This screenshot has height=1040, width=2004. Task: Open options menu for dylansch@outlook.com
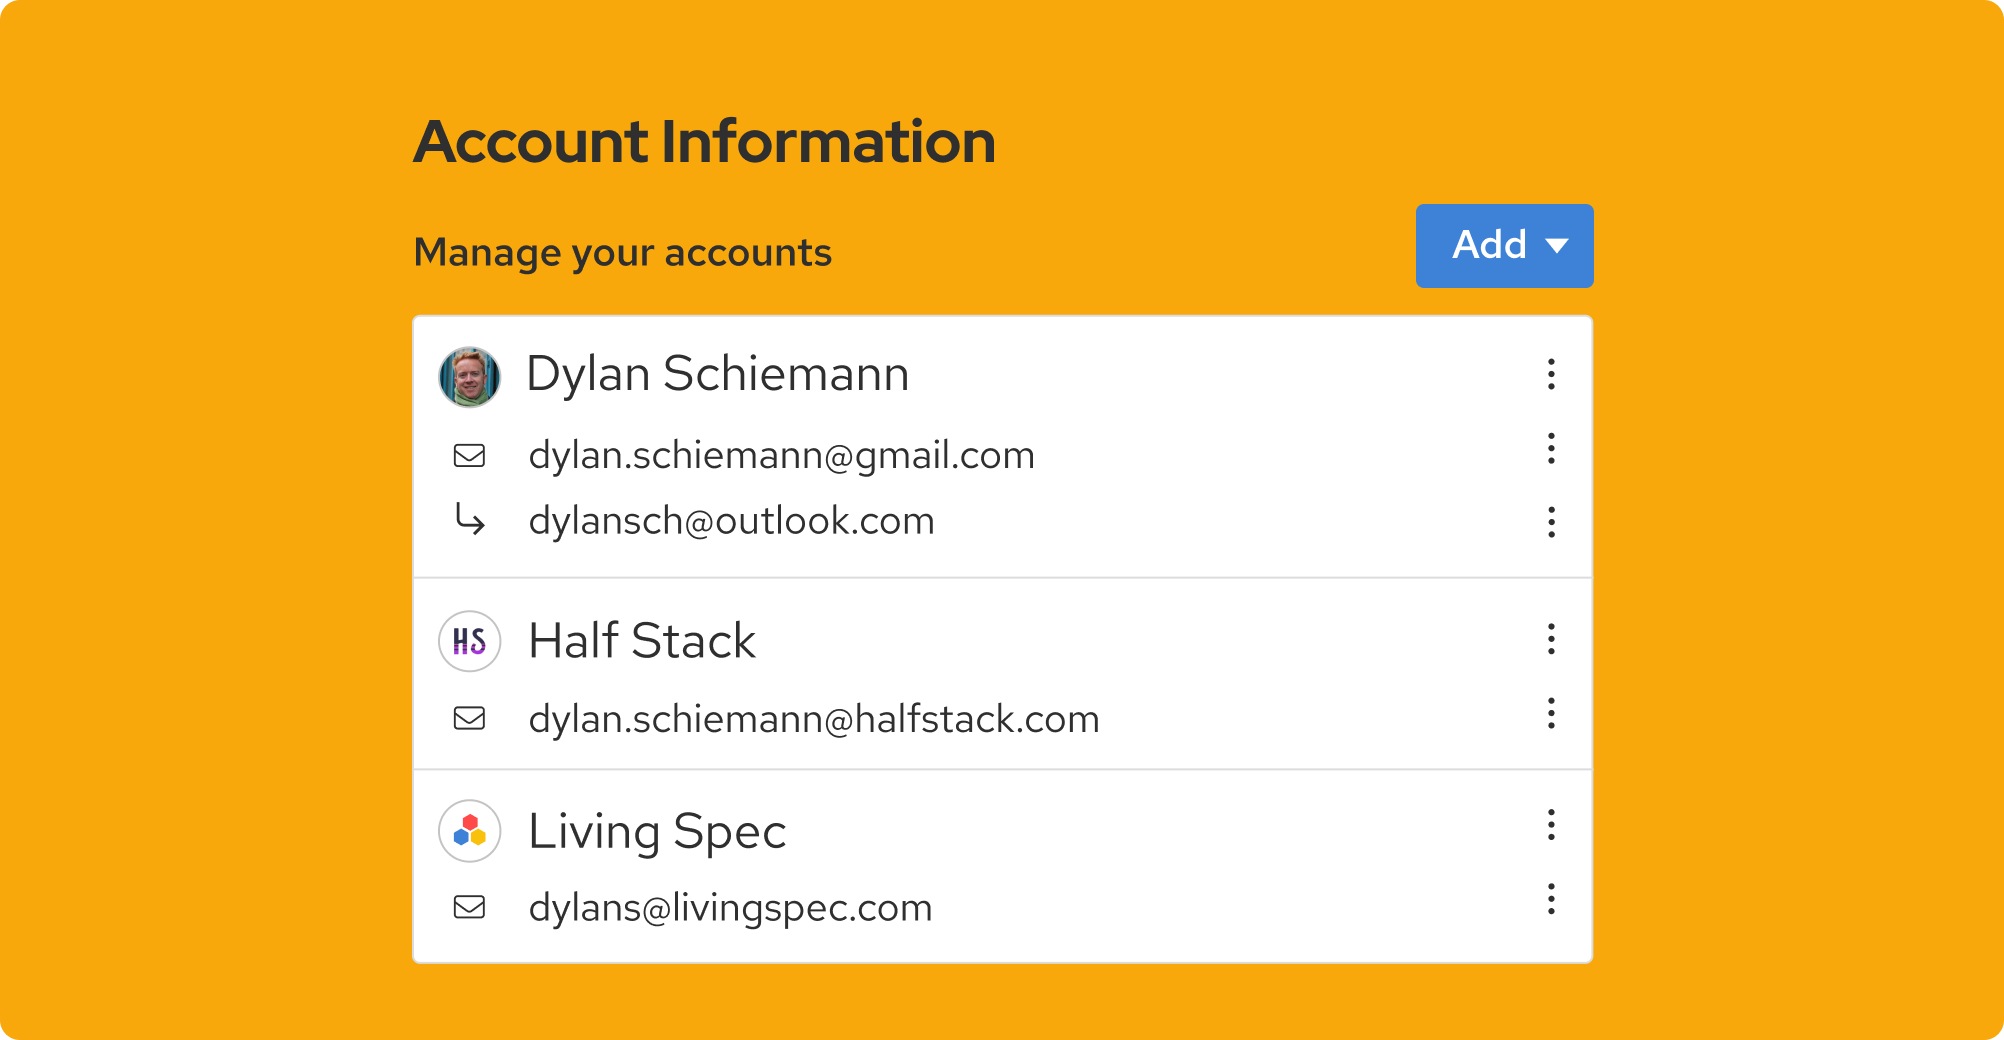pos(1551,522)
